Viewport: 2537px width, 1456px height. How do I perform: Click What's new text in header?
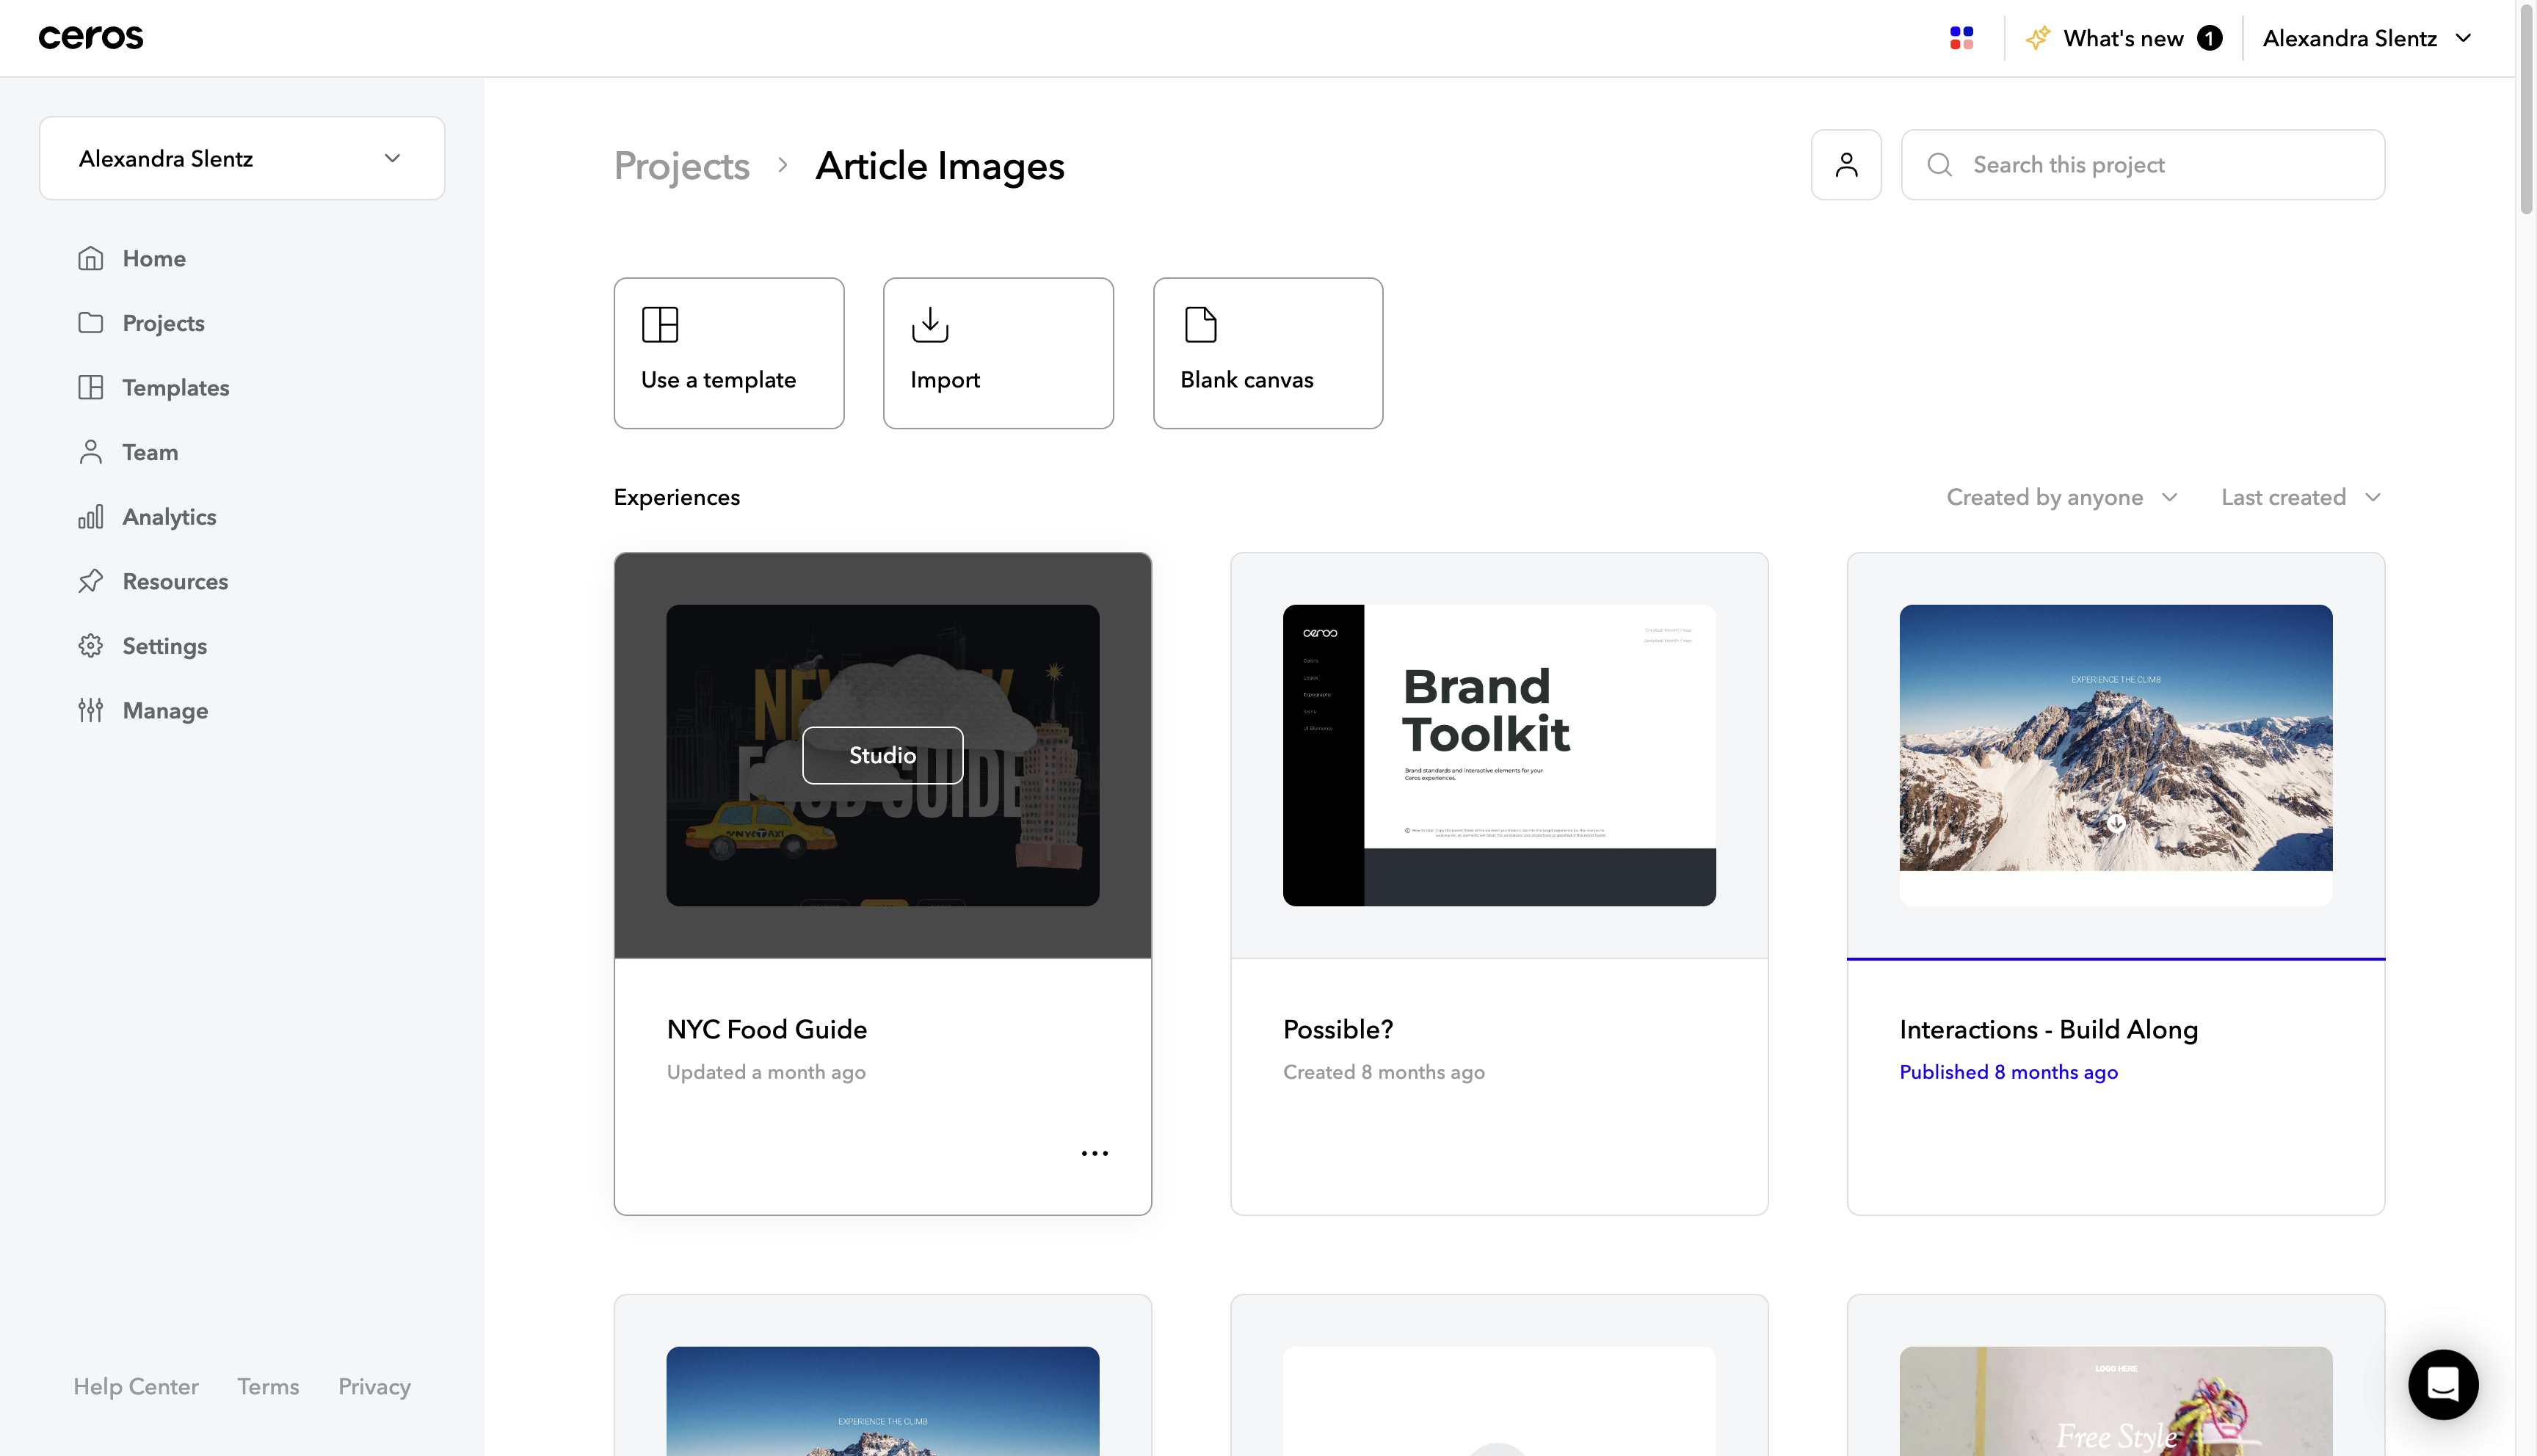coord(2123,38)
